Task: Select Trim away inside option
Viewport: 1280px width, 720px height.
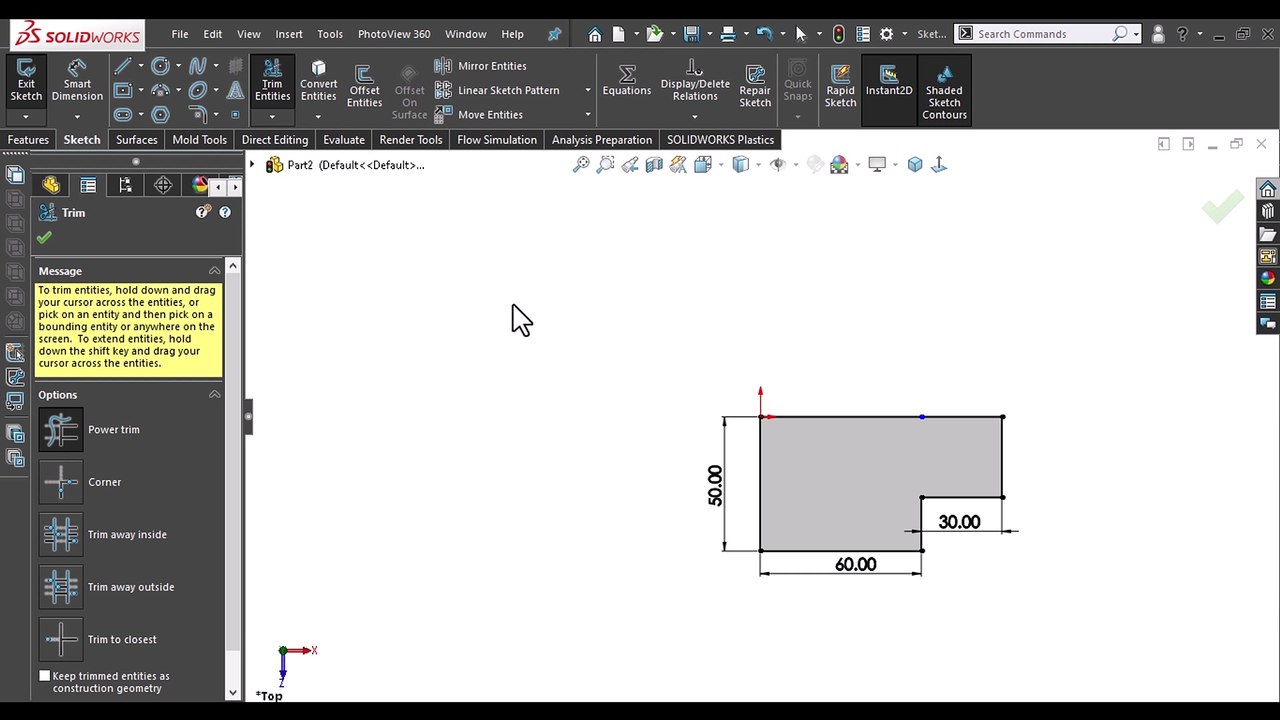Action: 61,535
